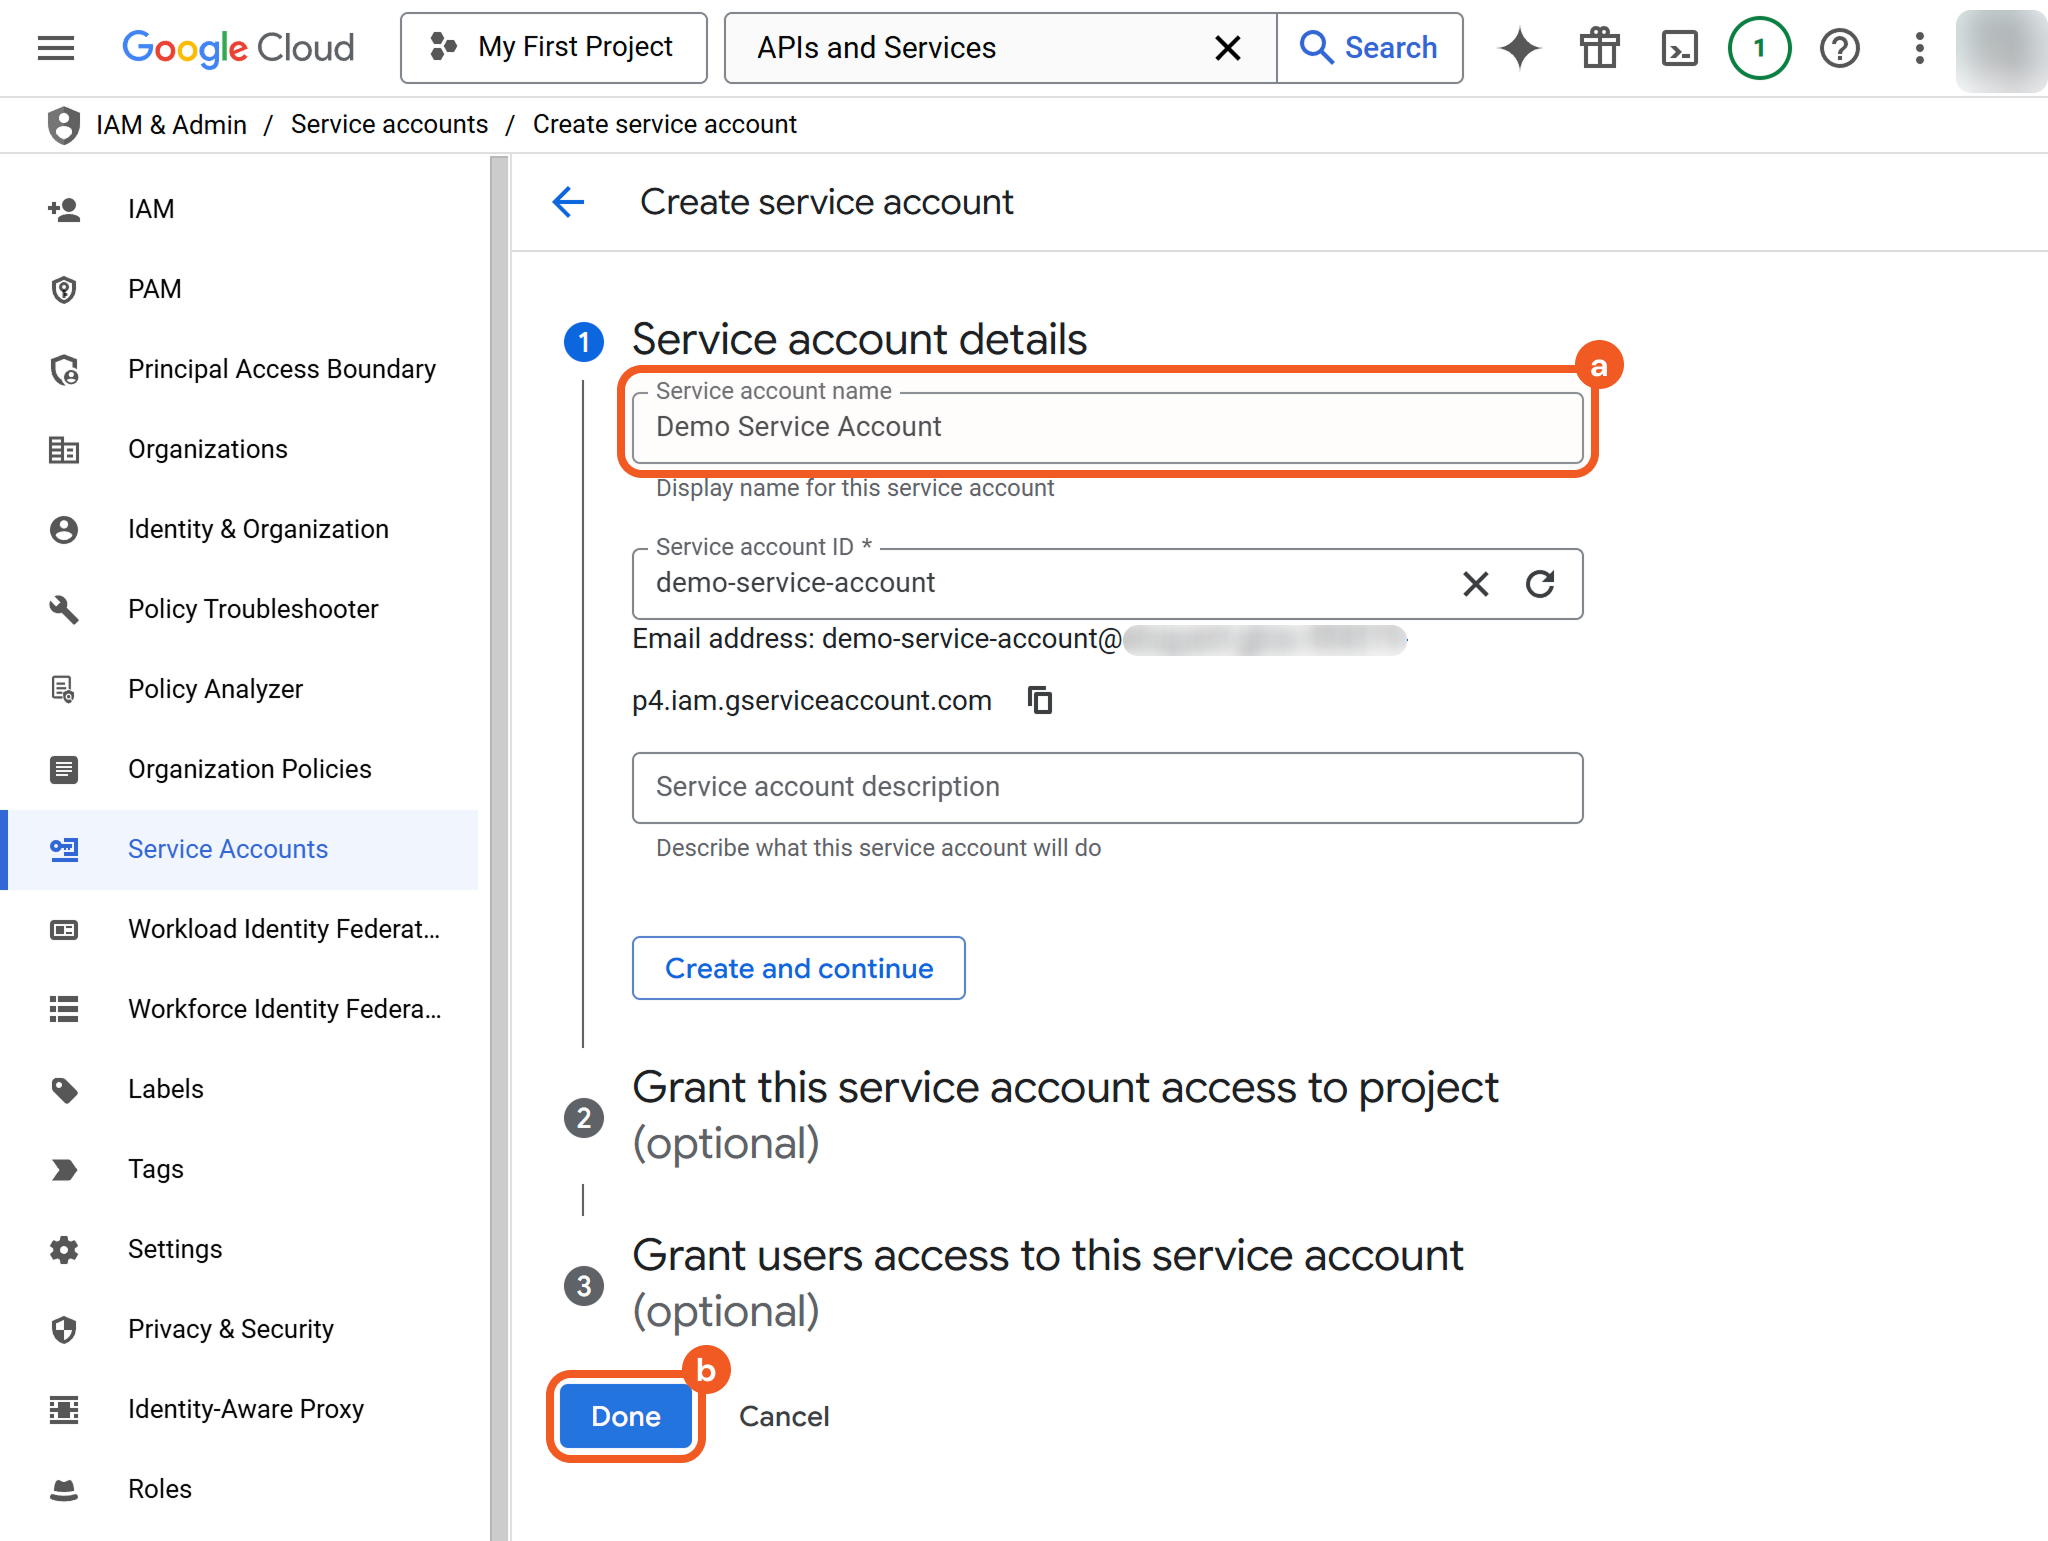Expand step 2 Grant project access
The width and height of the screenshot is (2048, 1541).
(1065, 1114)
